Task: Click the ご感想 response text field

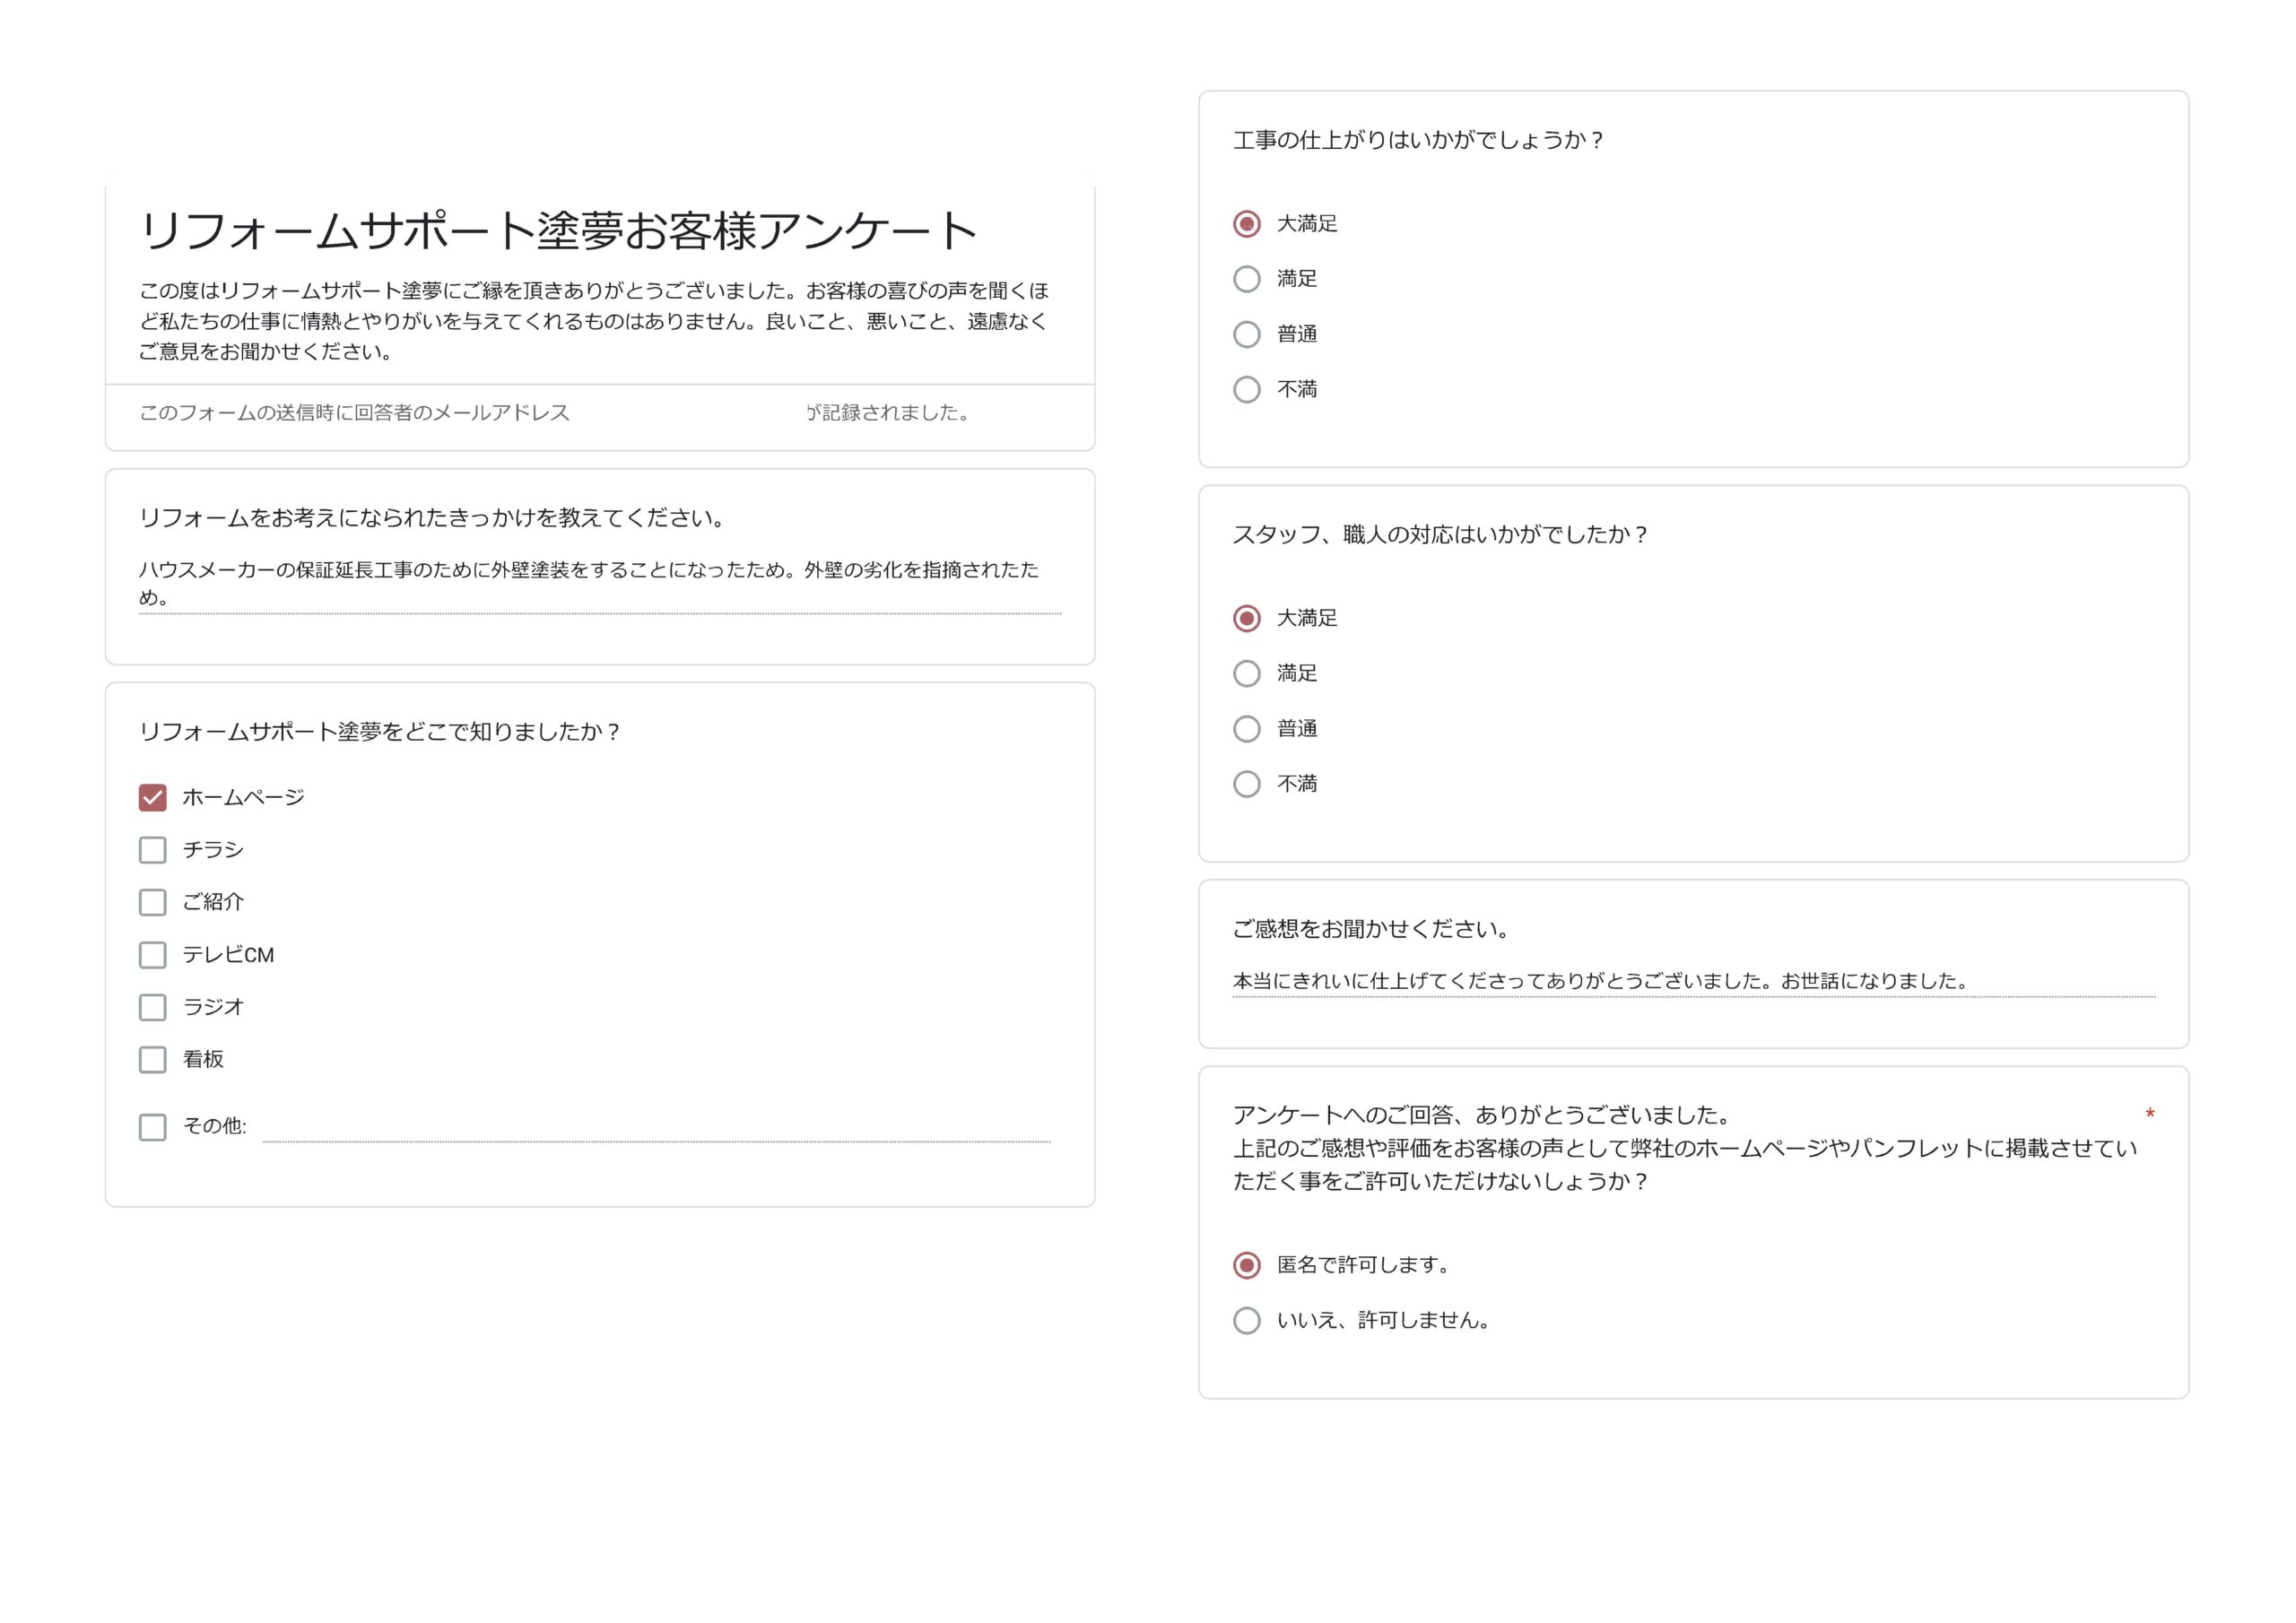Action: click(x=1690, y=981)
